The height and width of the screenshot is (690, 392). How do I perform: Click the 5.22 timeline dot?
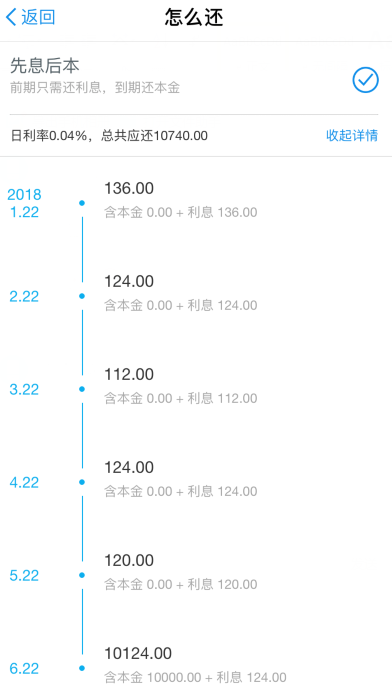tap(82, 575)
